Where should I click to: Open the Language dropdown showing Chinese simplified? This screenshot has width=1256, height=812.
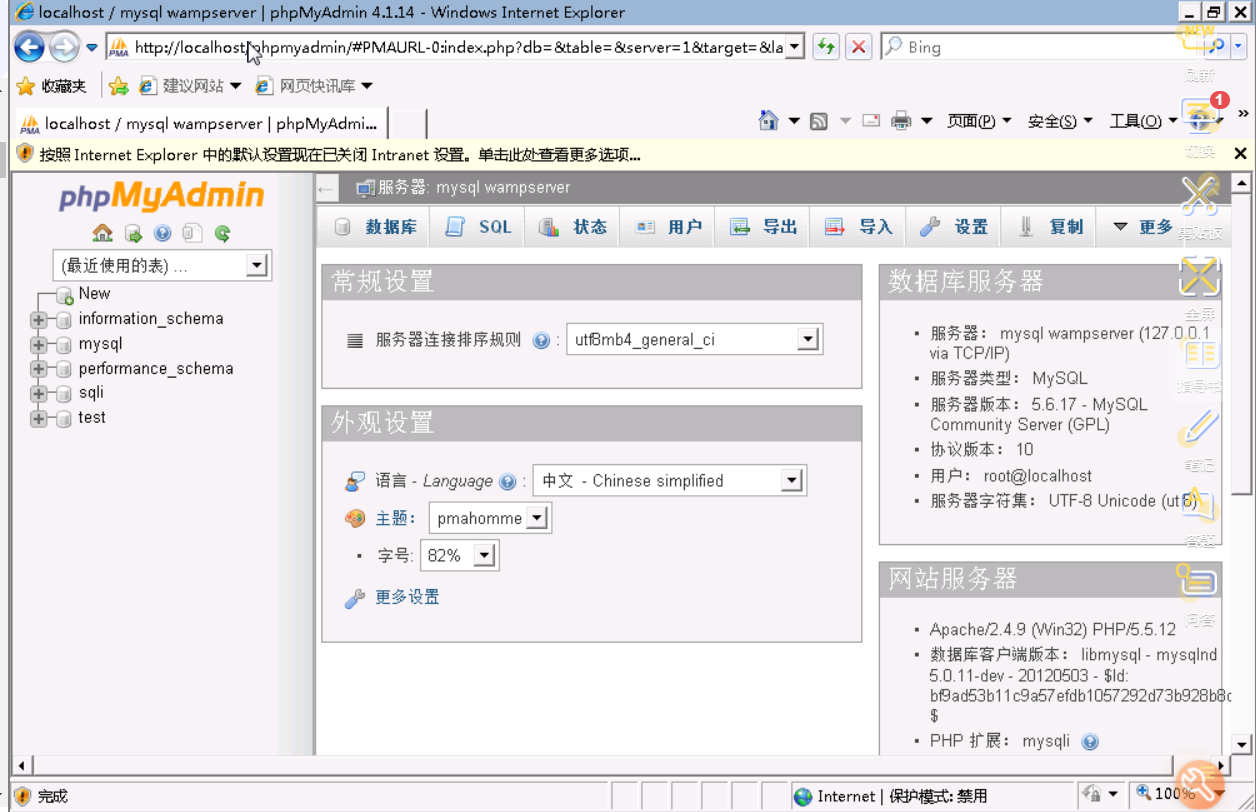(x=669, y=481)
